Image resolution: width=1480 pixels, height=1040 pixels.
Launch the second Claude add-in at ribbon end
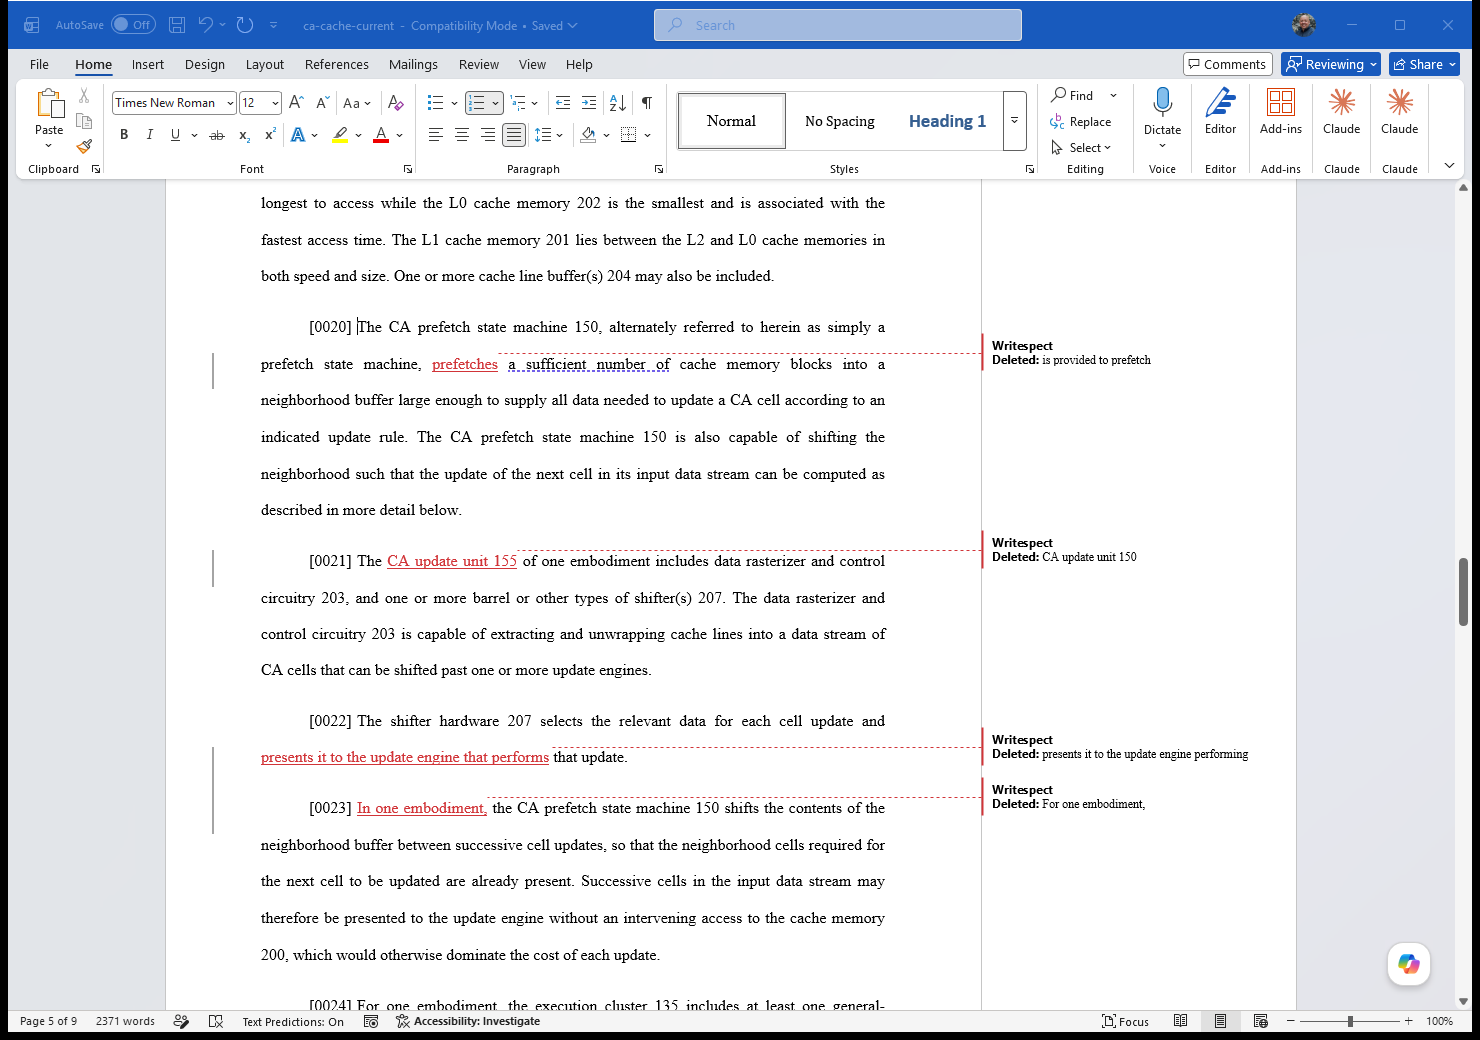[x=1400, y=112]
